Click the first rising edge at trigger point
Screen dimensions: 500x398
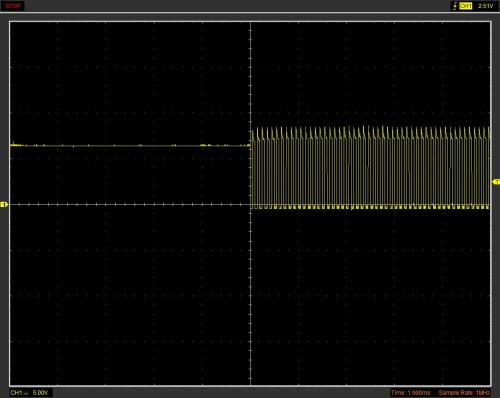click(252, 168)
